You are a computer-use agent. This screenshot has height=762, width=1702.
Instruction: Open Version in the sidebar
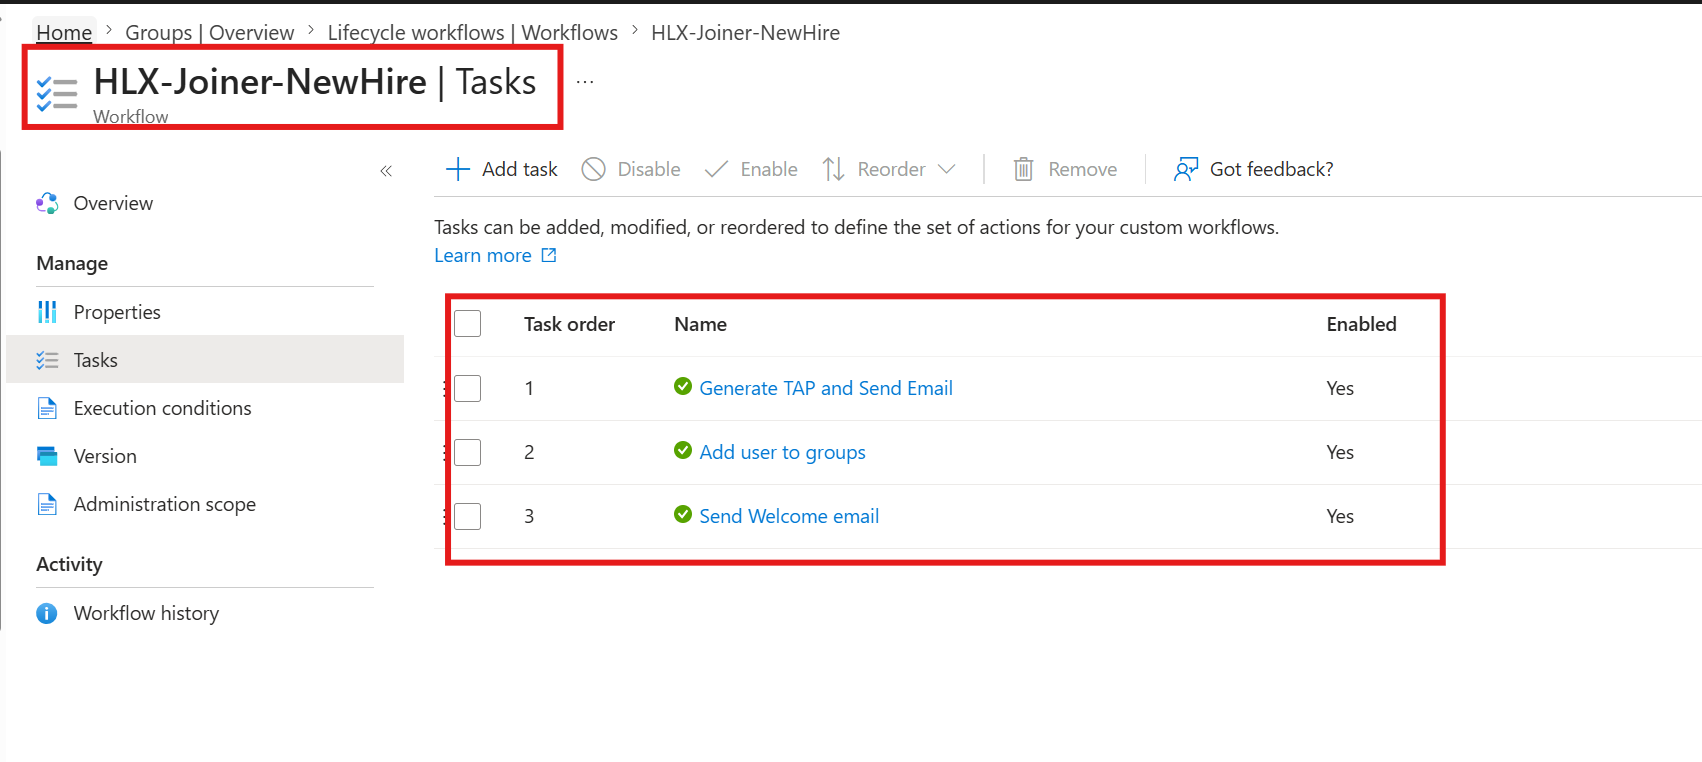(x=105, y=456)
